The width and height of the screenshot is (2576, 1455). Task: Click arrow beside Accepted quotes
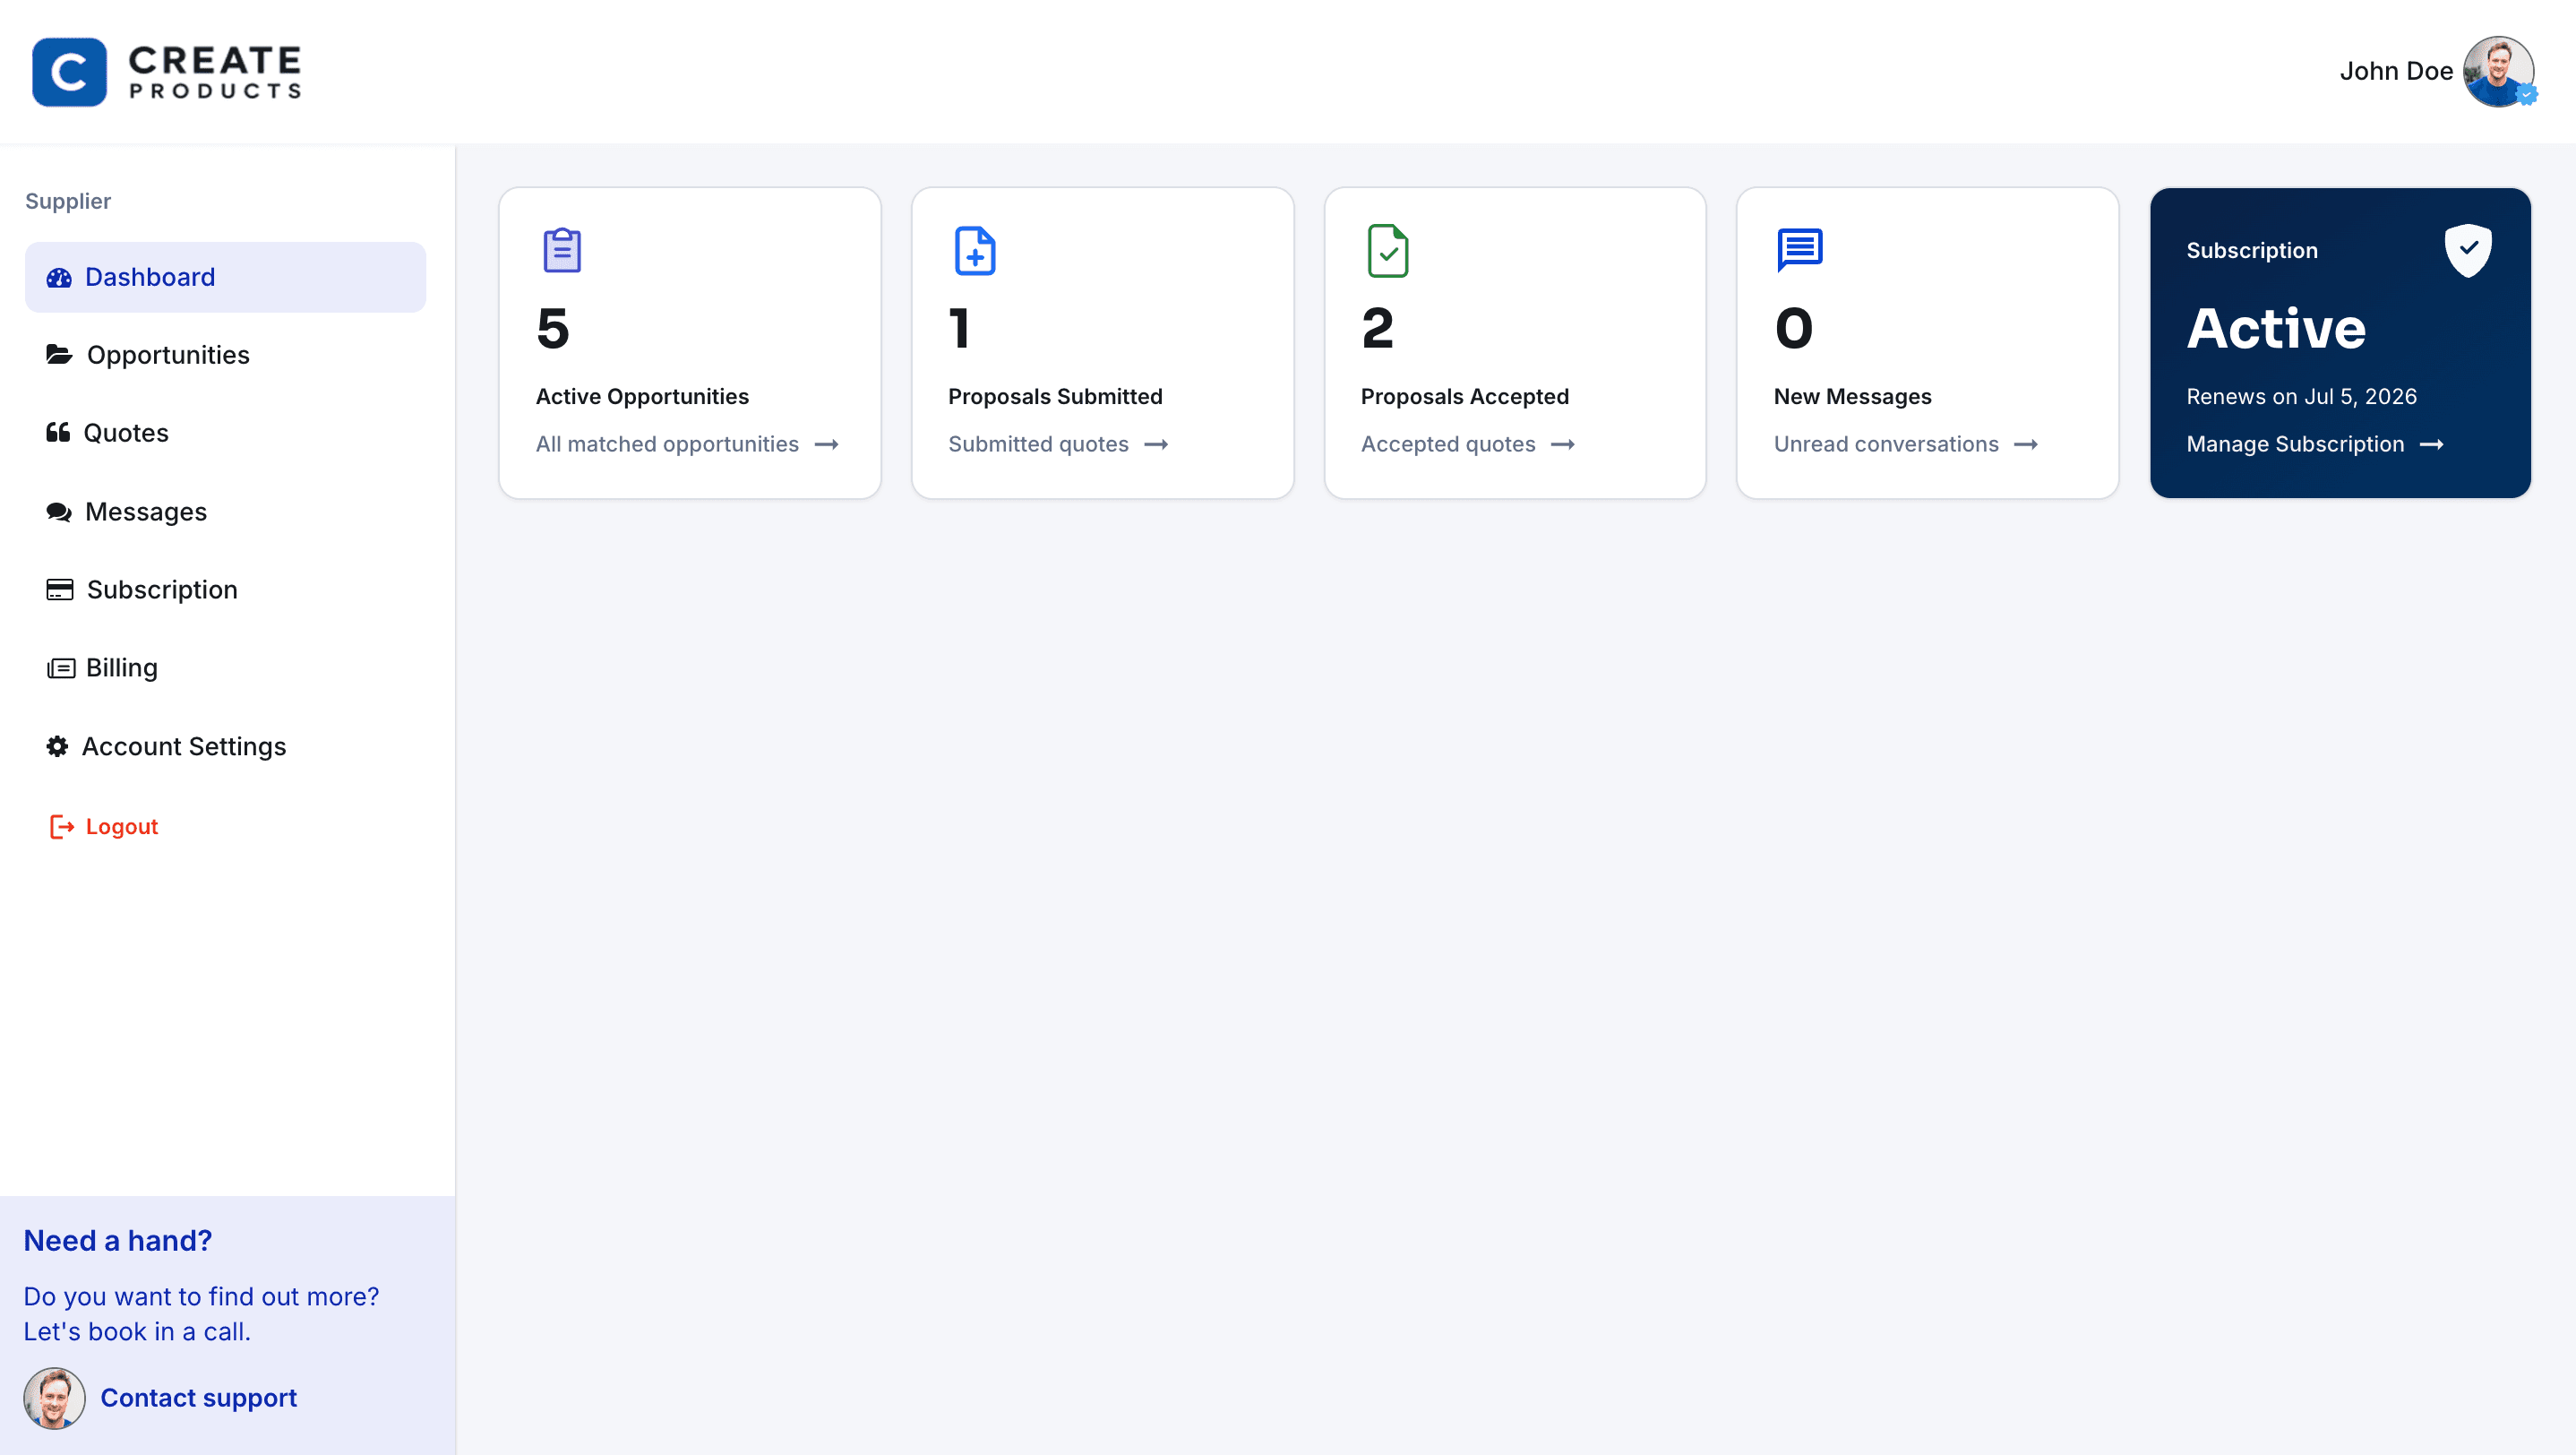point(1563,445)
